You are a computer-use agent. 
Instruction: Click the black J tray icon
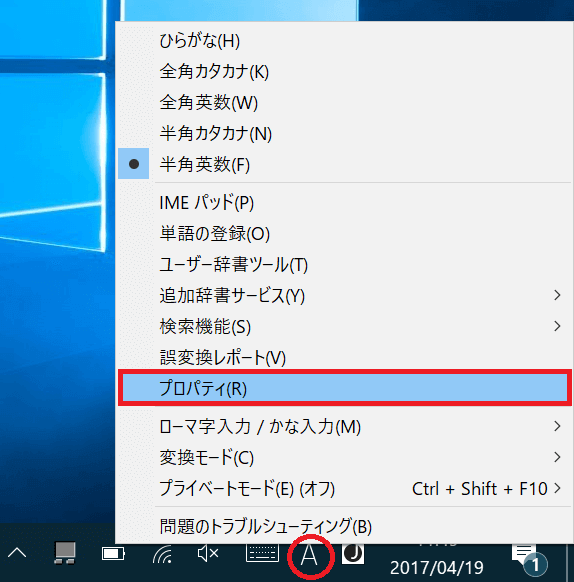tap(353, 554)
